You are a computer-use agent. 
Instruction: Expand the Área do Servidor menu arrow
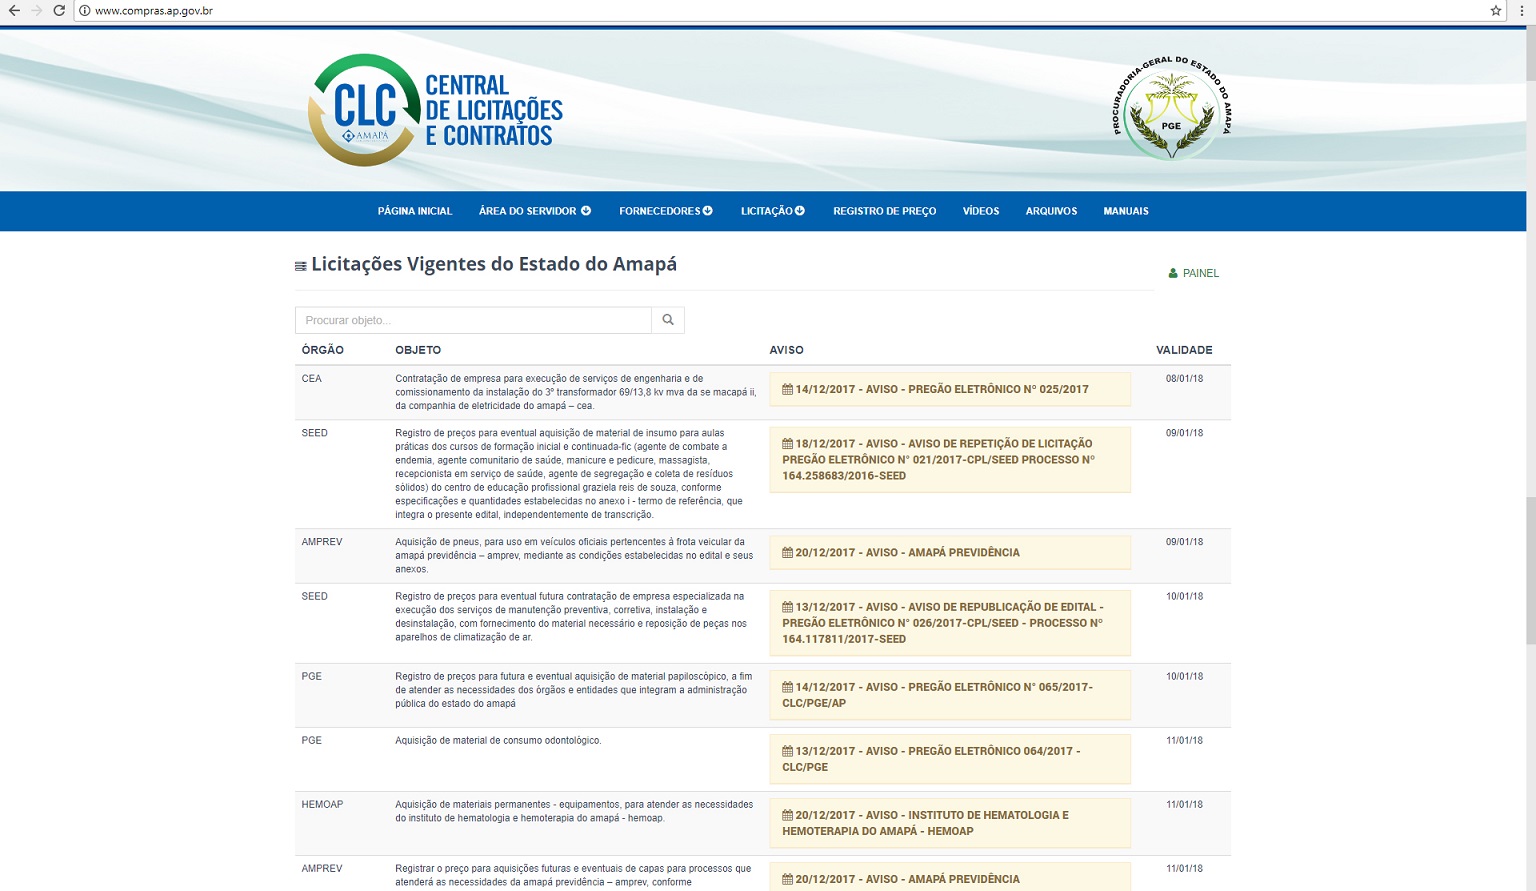586,211
